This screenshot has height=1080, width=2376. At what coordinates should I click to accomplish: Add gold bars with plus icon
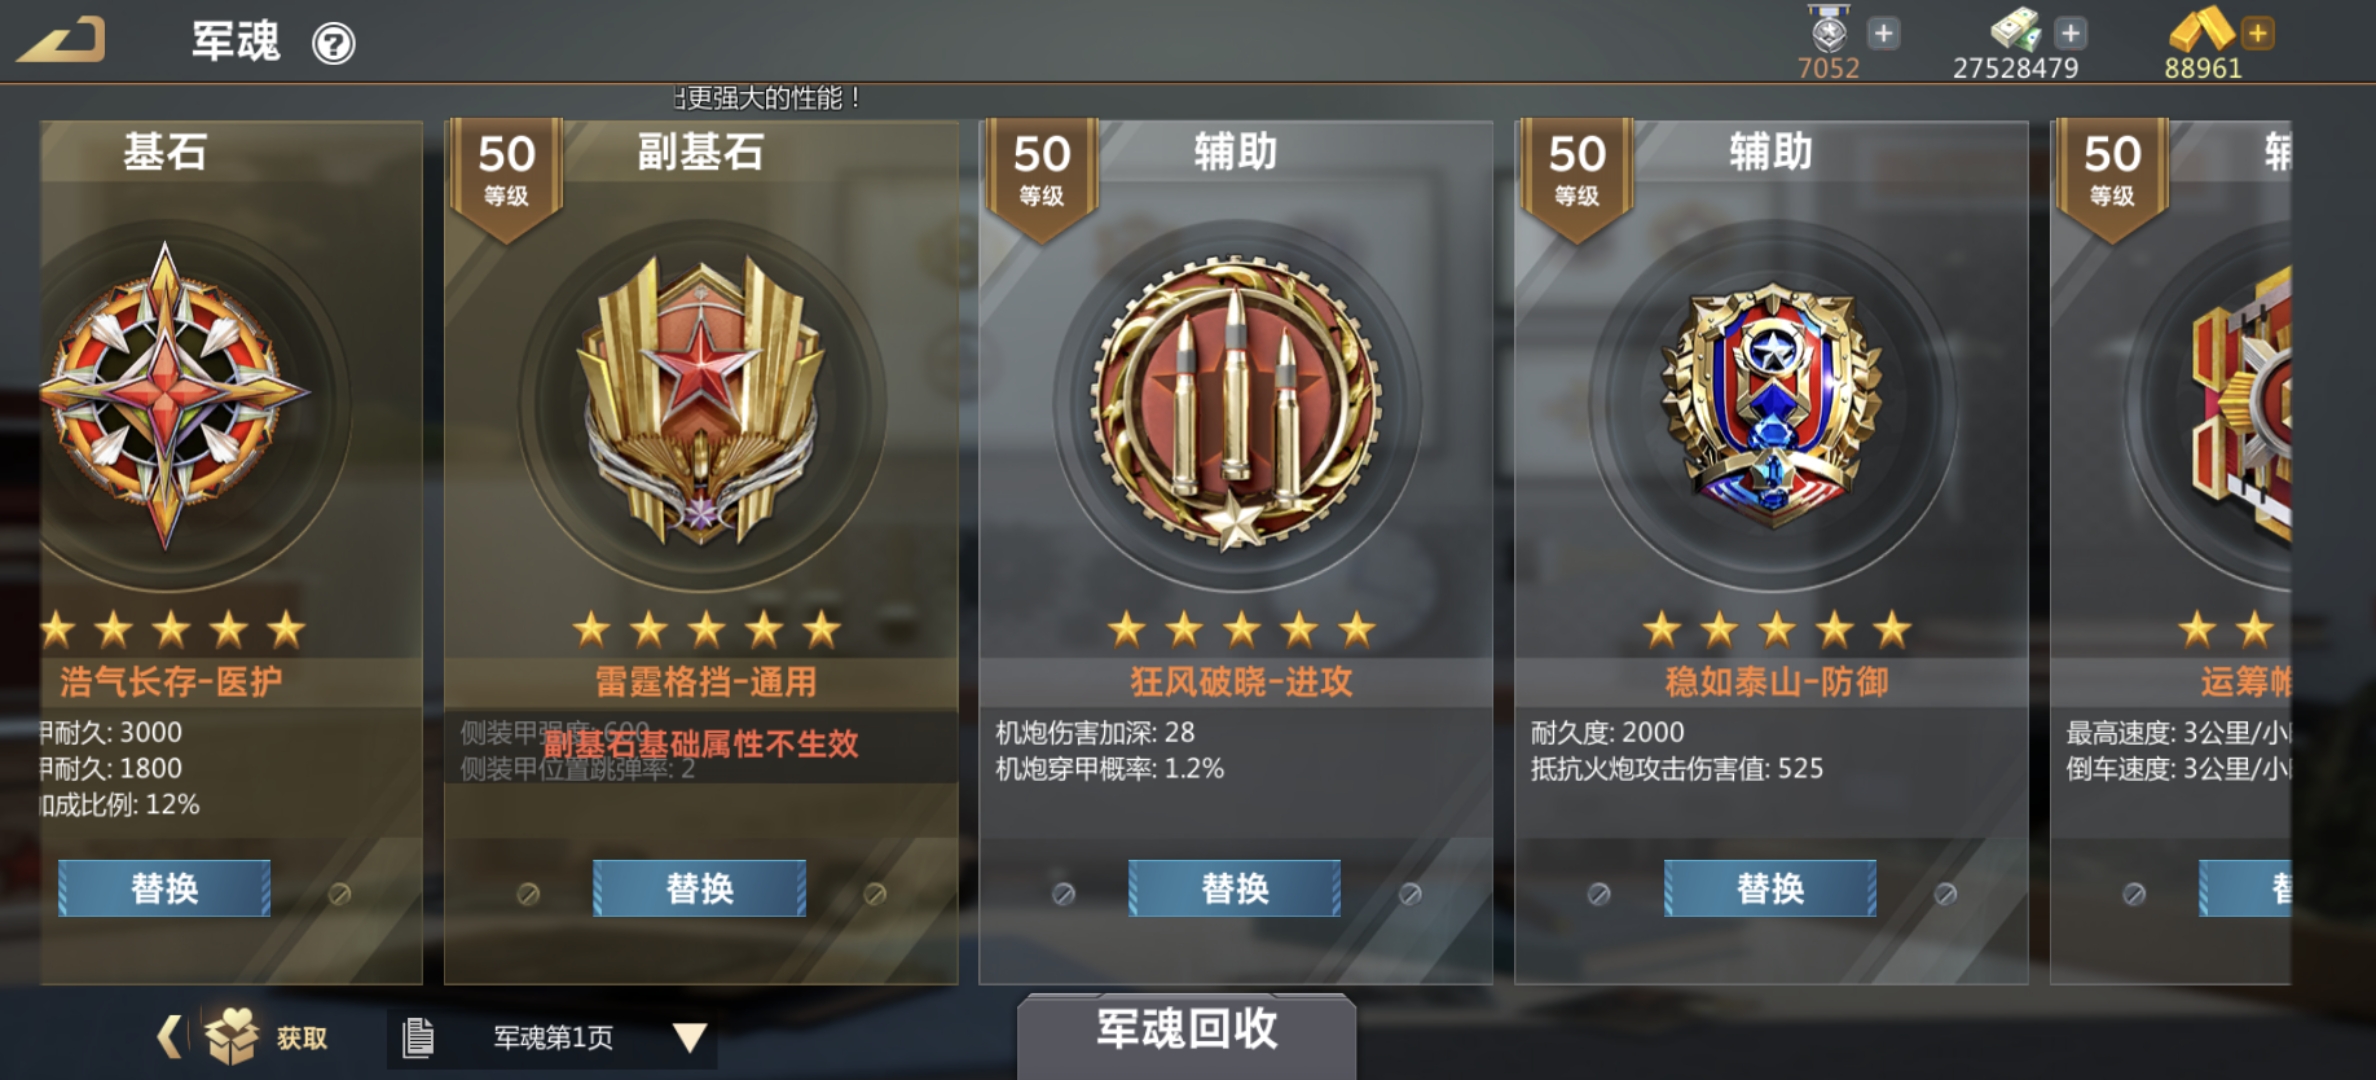pos(2257,34)
